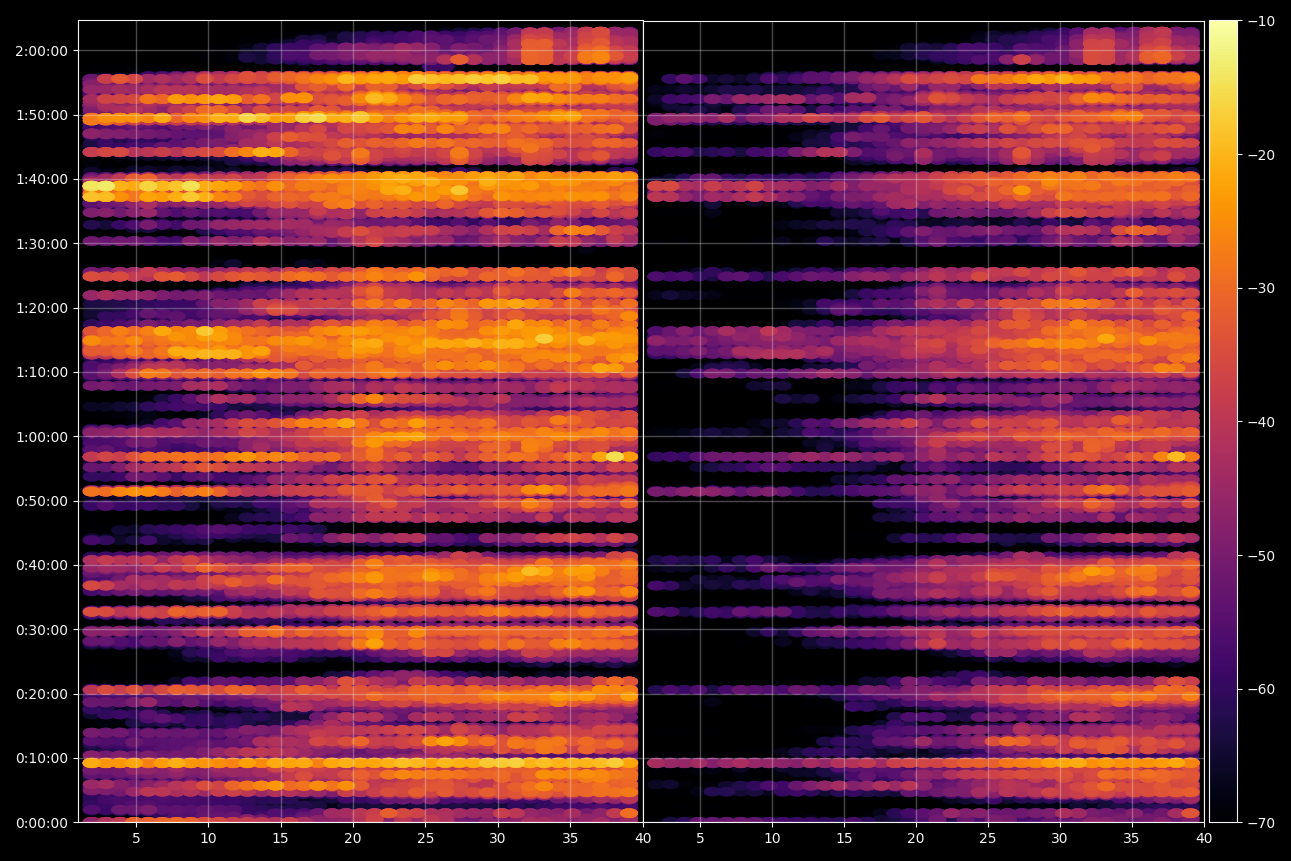The width and height of the screenshot is (1291, 861).
Task: Click the 5 tick label under left heatmap
Action: (x=136, y=839)
